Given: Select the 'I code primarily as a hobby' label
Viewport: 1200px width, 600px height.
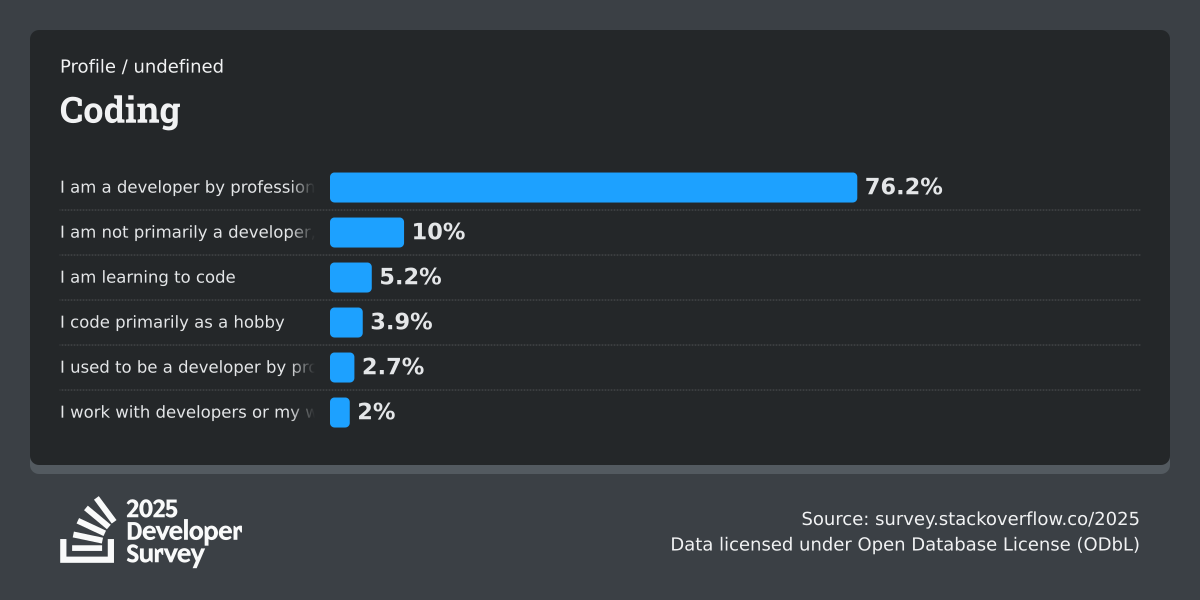Looking at the screenshot, I should click(172, 322).
